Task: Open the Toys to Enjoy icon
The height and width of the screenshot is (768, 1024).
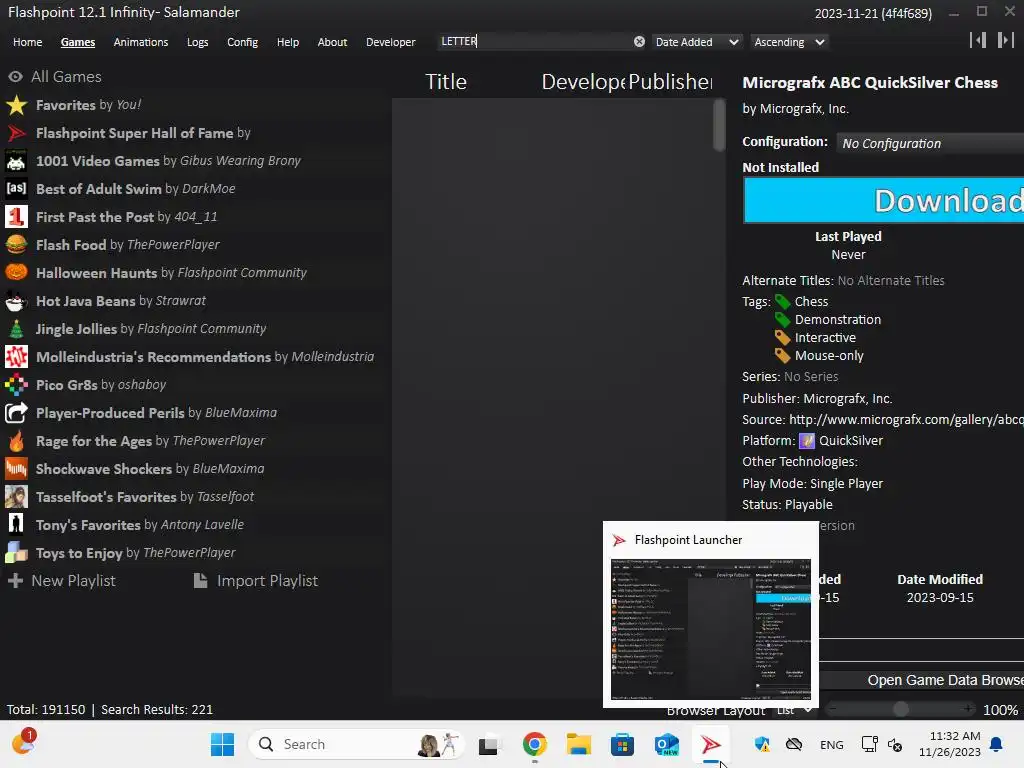Action: (16, 553)
